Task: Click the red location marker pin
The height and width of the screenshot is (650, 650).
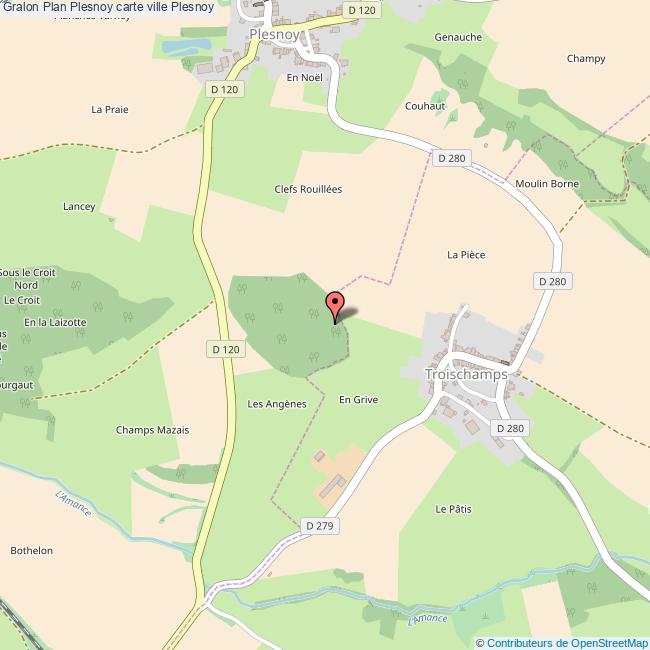Action: click(x=335, y=308)
